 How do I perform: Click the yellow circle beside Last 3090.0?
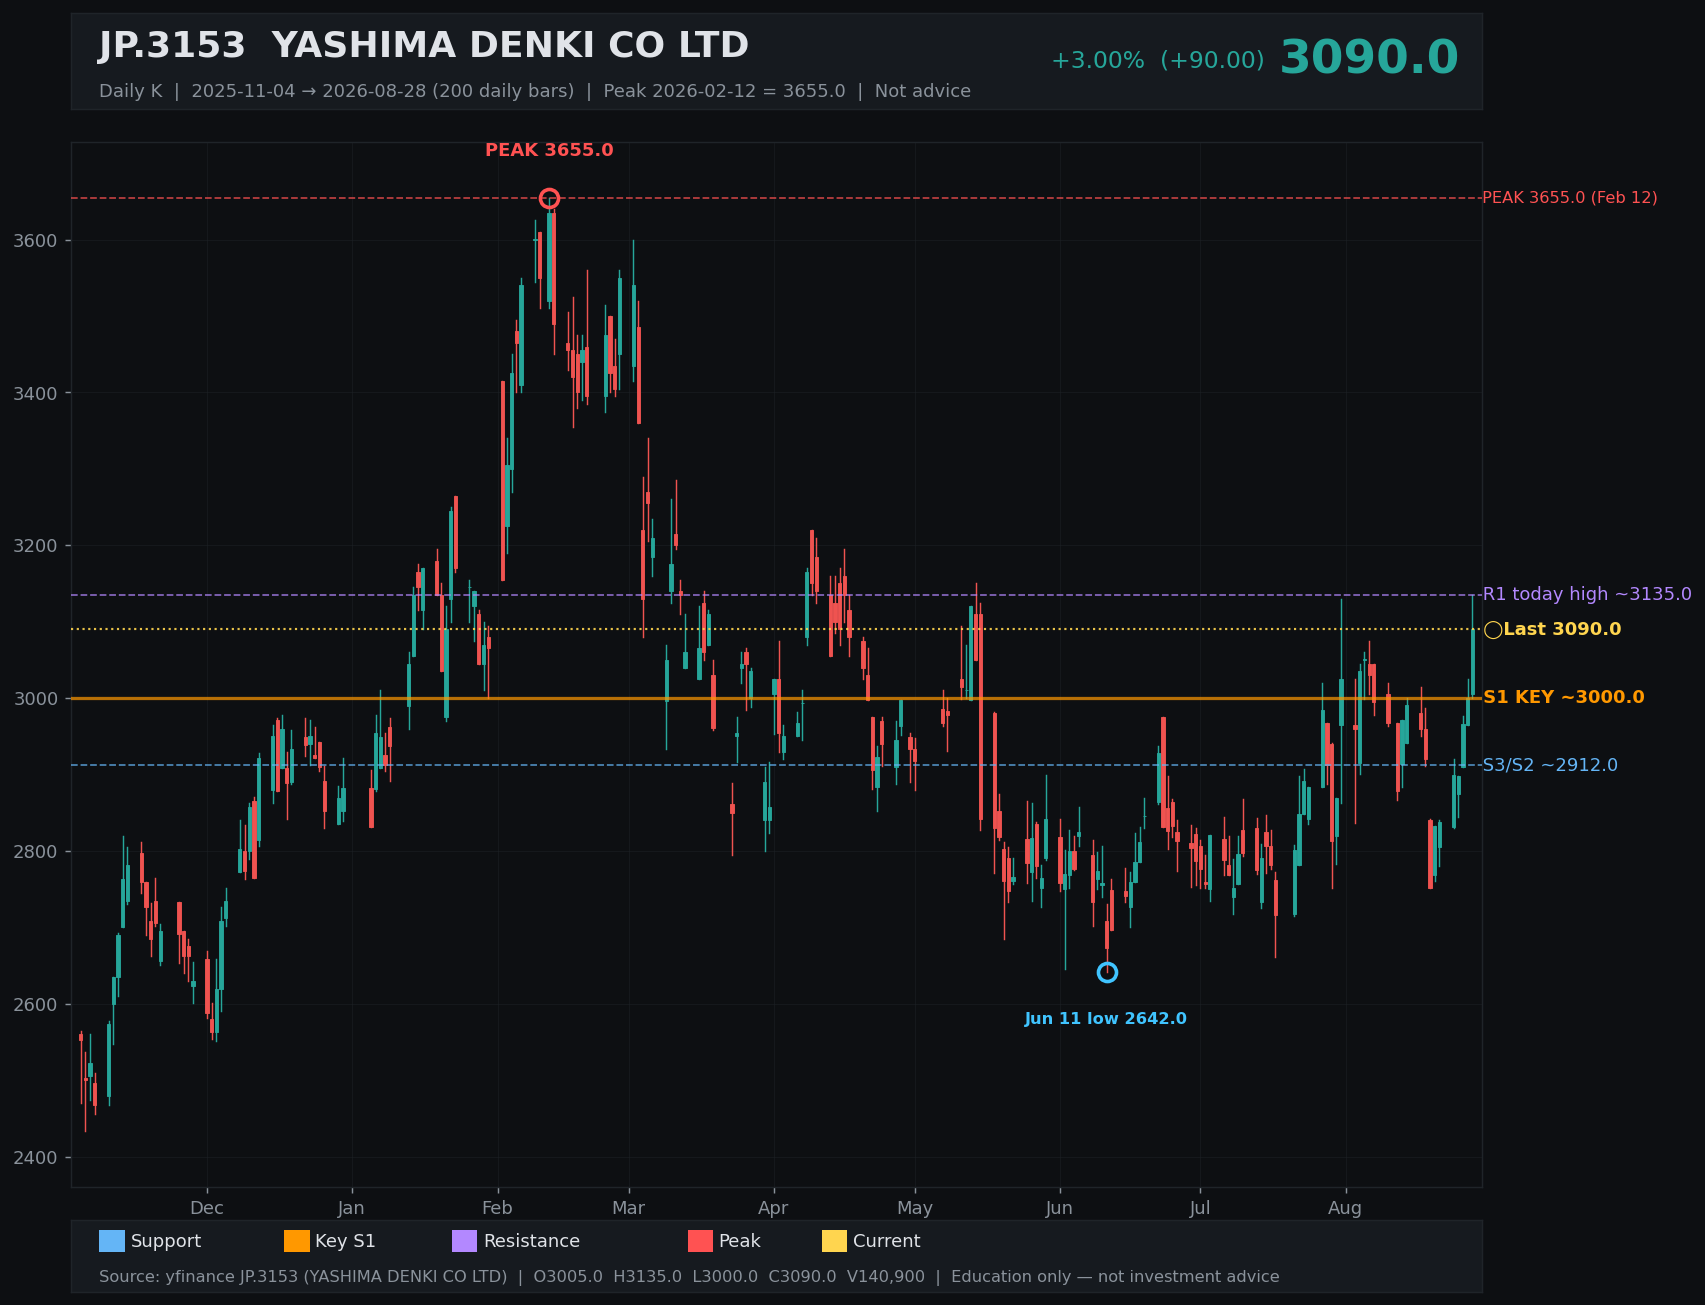1493,629
